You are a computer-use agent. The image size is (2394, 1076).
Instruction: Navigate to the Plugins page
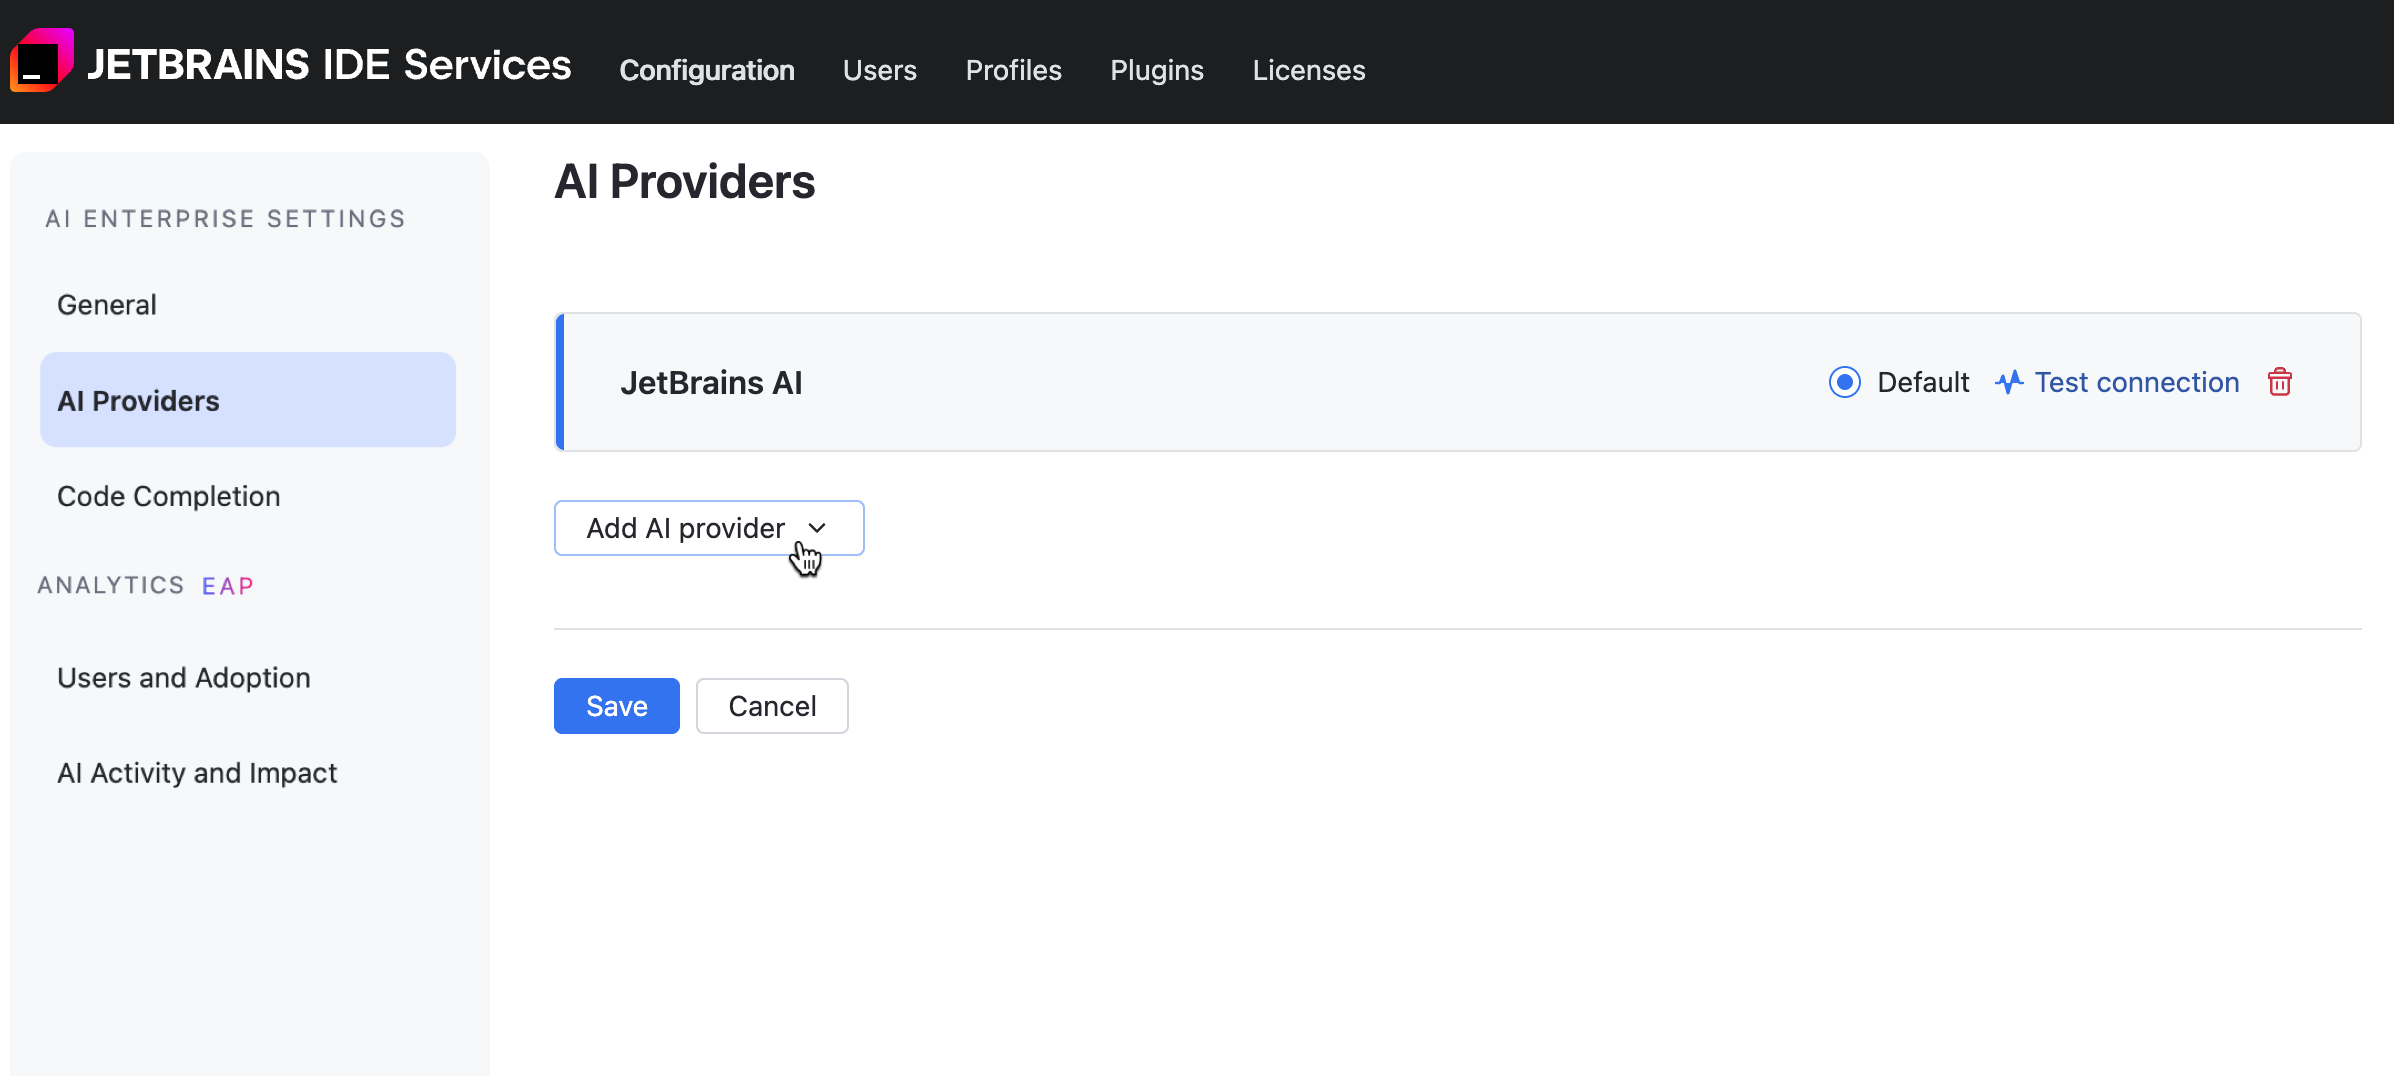pos(1156,70)
